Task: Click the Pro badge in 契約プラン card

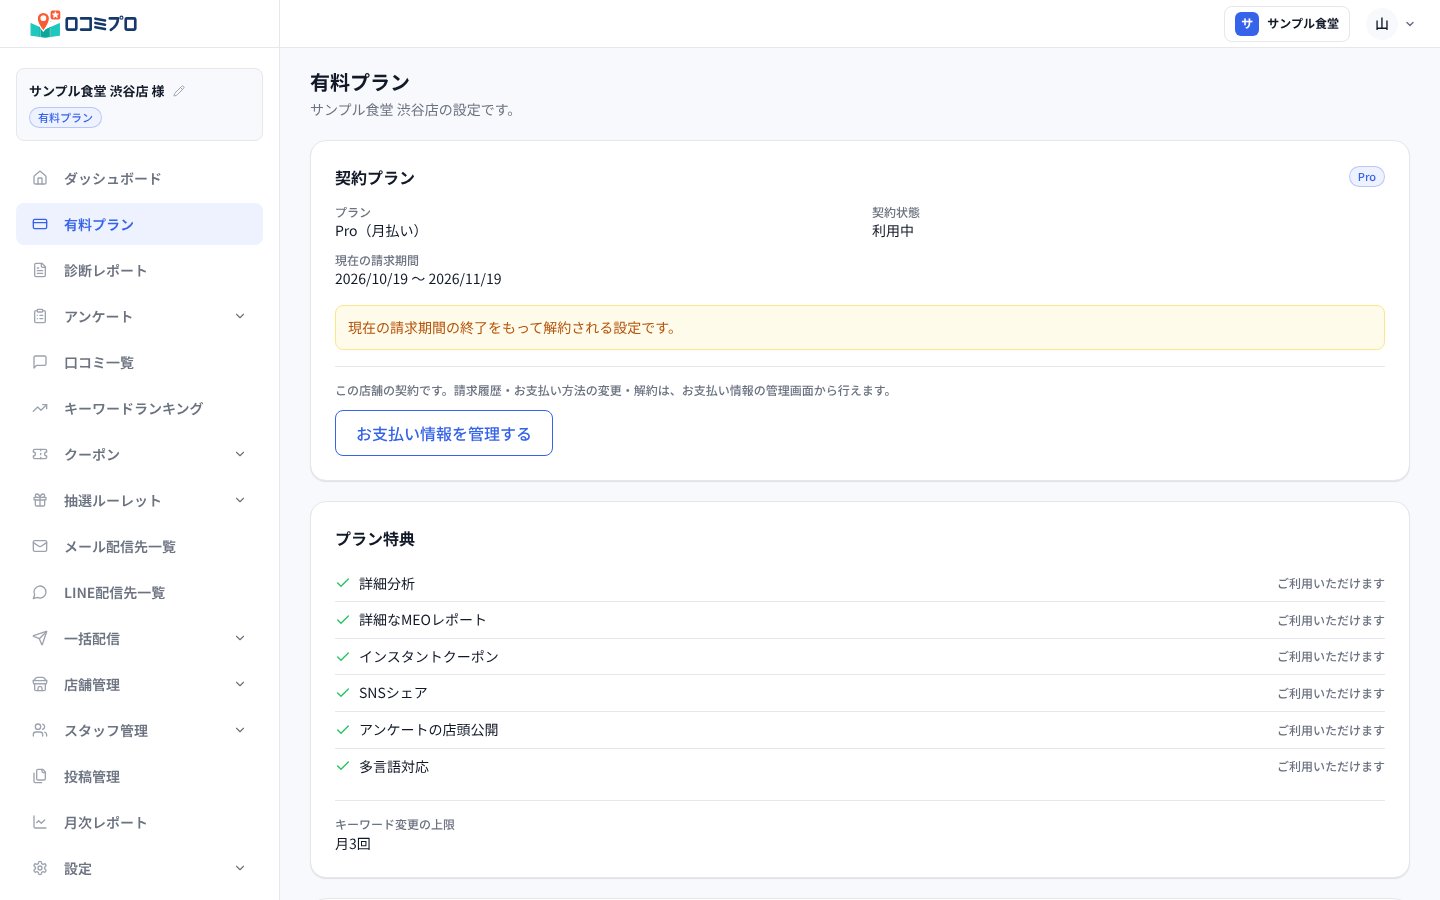Action: point(1367,177)
